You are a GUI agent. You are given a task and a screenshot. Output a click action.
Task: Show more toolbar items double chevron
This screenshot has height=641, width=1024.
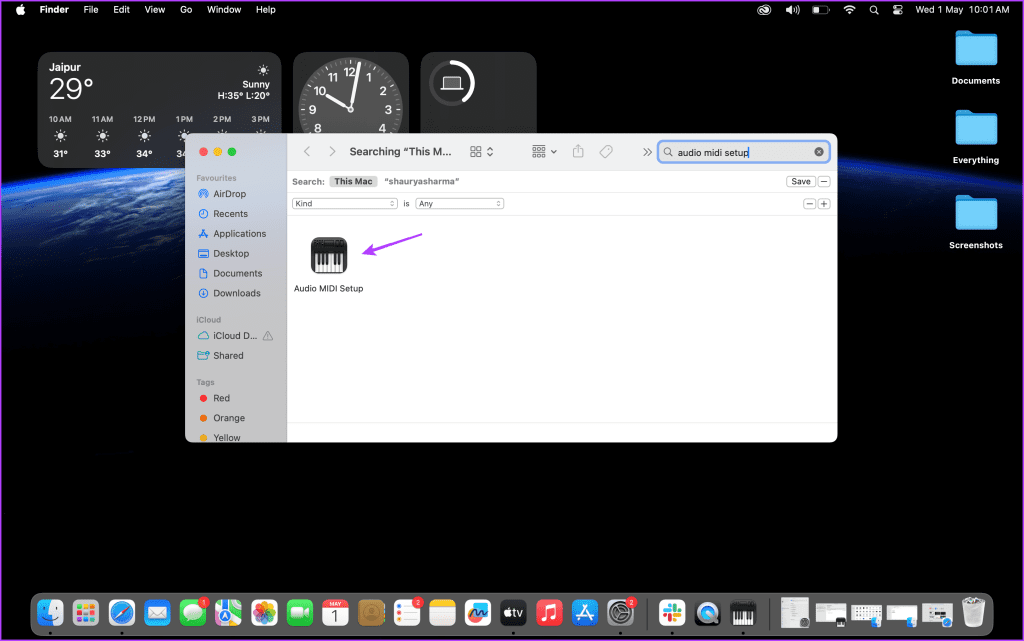[x=647, y=152]
